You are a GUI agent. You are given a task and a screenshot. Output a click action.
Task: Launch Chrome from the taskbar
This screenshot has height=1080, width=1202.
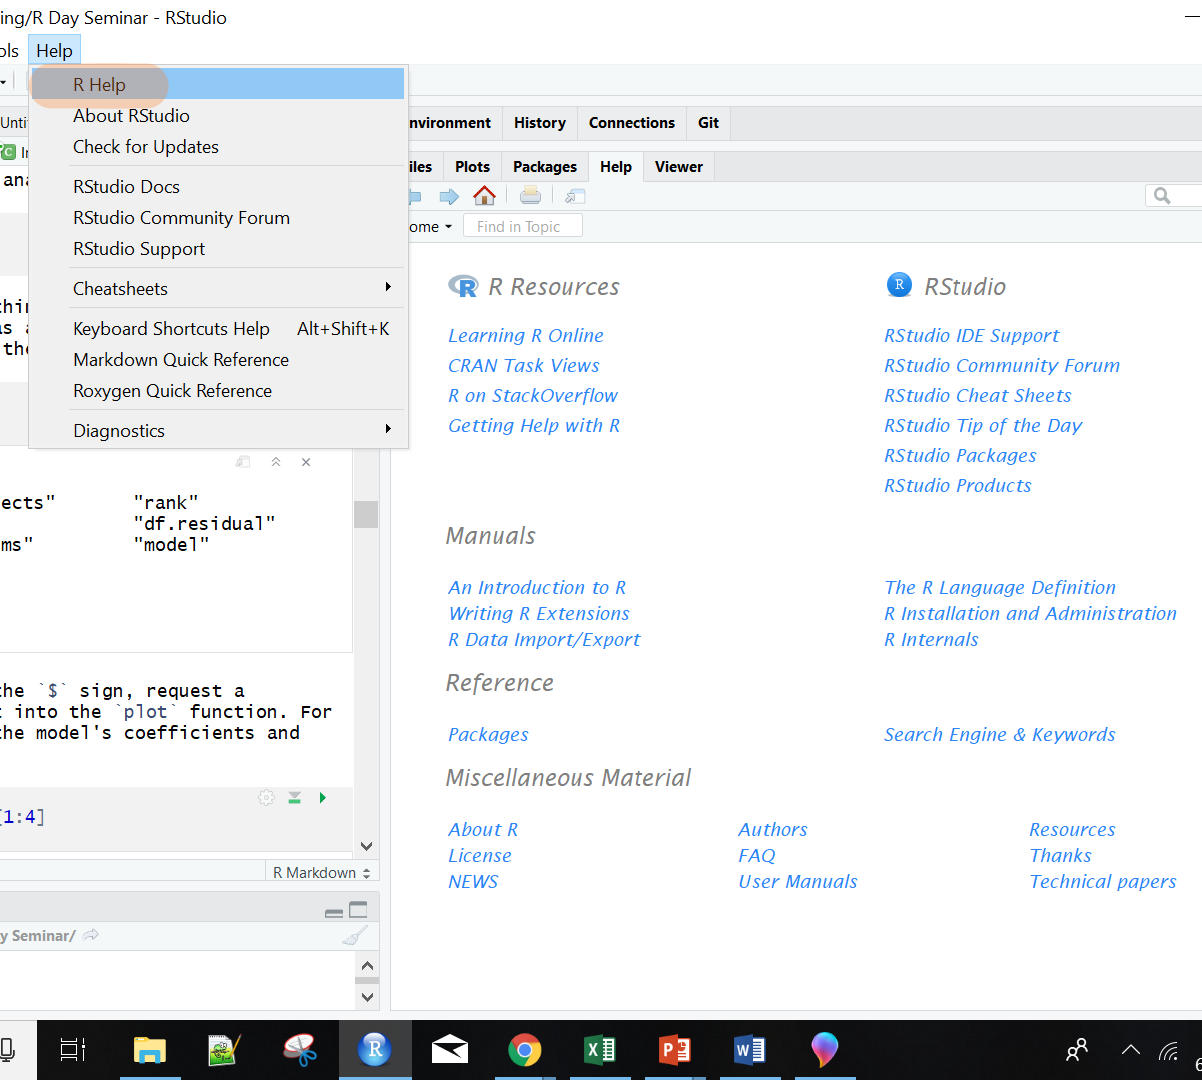point(525,1050)
